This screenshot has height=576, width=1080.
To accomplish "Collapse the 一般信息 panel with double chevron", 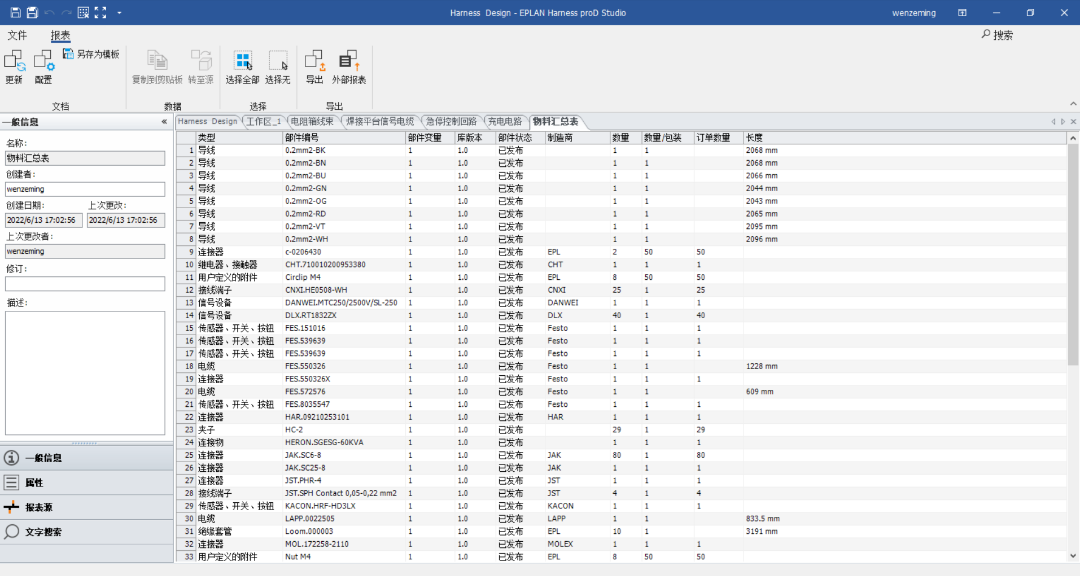I will [164, 122].
